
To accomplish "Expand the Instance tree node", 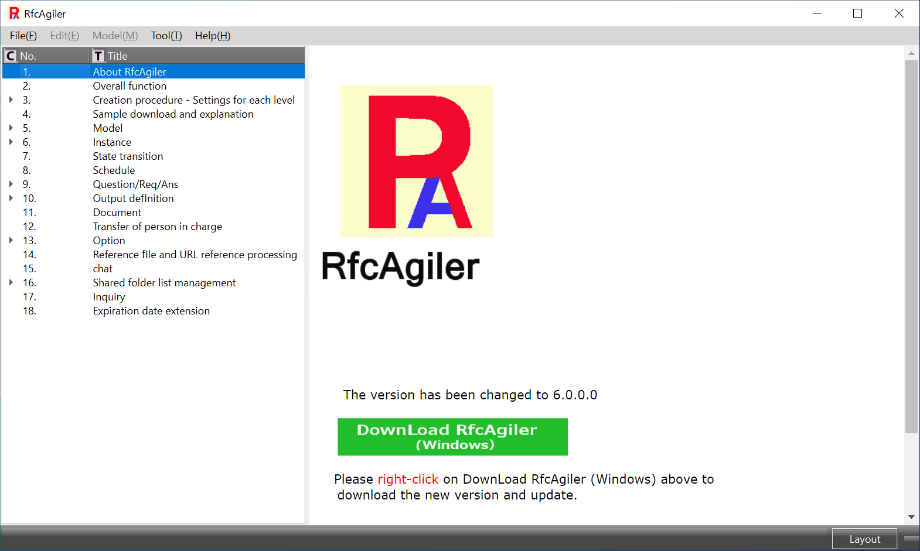I will tap(11, 142).
